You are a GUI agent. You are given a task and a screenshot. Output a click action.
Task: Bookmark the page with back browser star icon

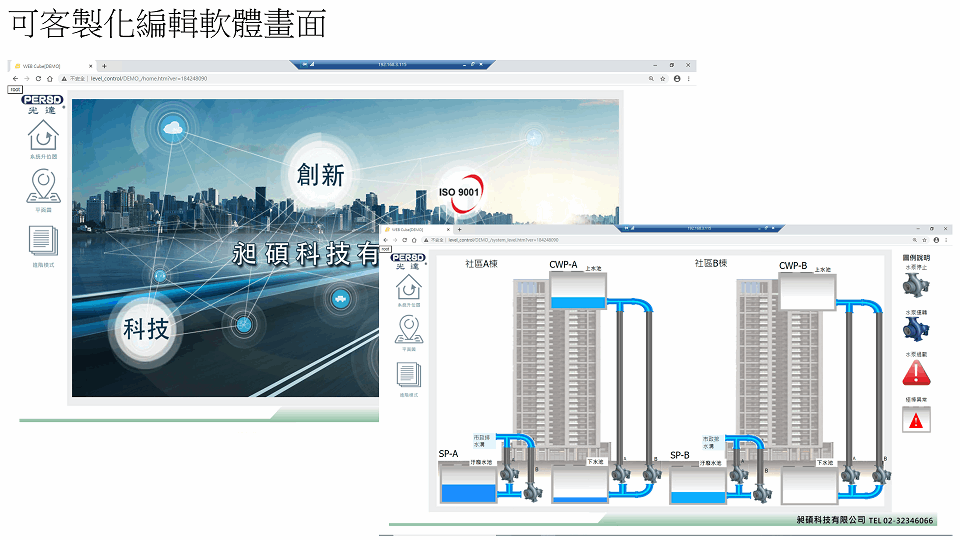click(663, 78)
